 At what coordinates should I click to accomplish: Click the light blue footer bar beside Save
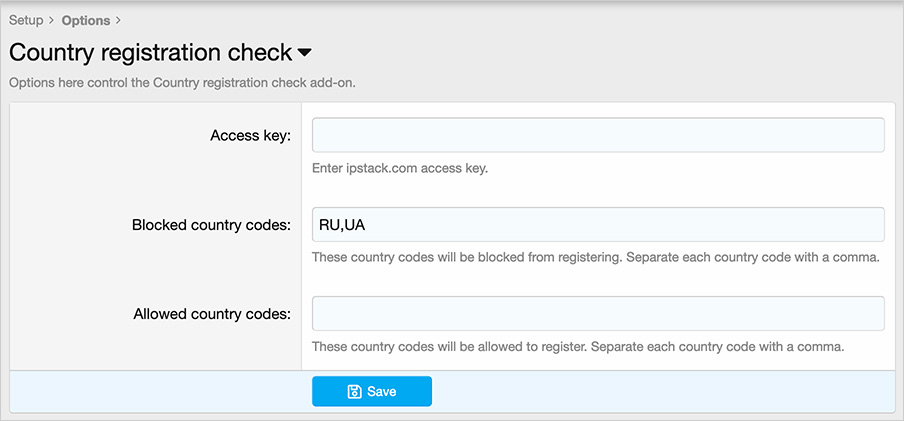pos(660,392)
